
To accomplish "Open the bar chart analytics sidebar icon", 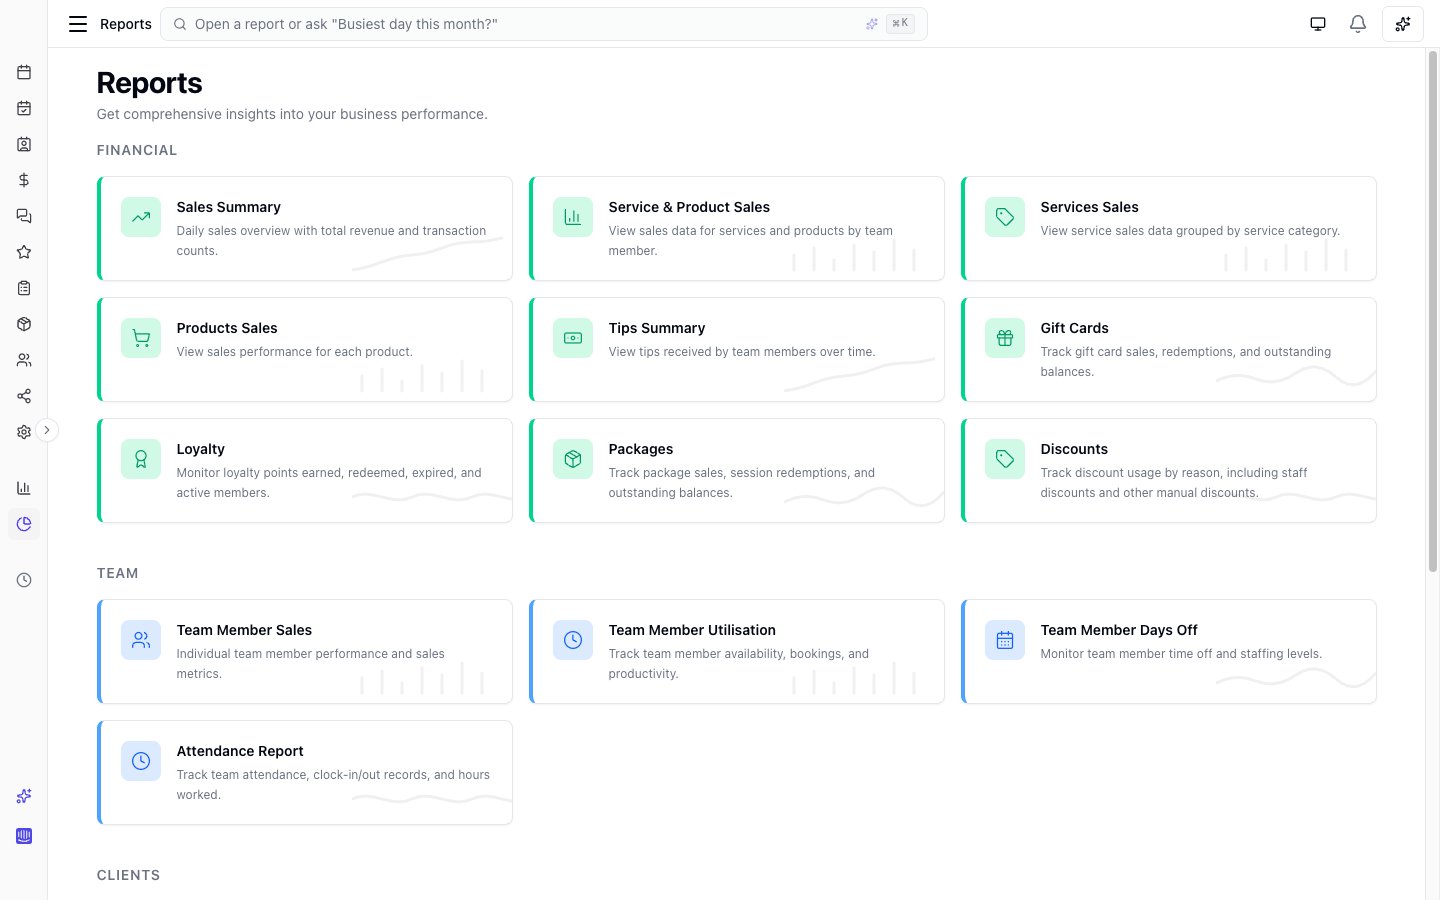I will pyautogui.click(x=24, y=488).
